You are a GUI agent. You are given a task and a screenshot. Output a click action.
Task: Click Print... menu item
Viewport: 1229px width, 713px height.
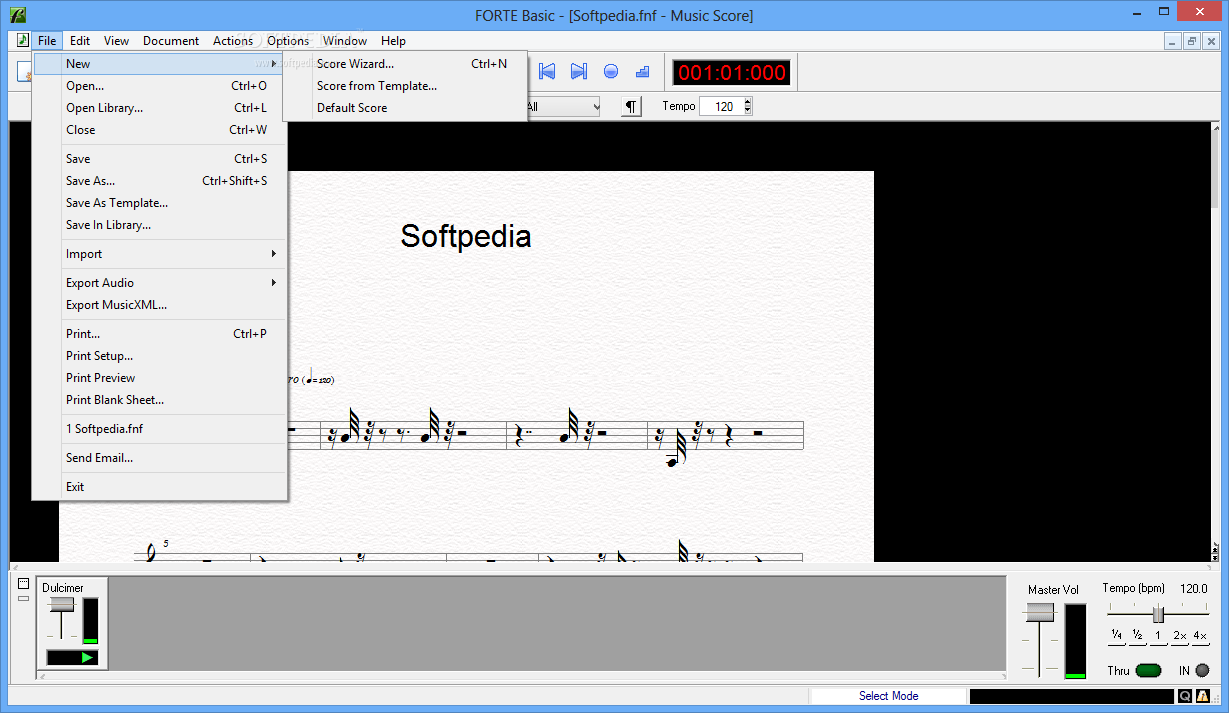point(160,334)
